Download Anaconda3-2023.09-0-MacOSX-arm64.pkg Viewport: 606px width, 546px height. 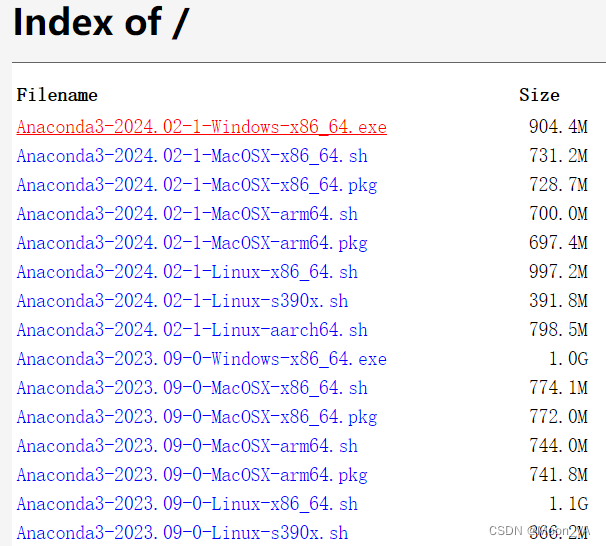coord(192,475)
